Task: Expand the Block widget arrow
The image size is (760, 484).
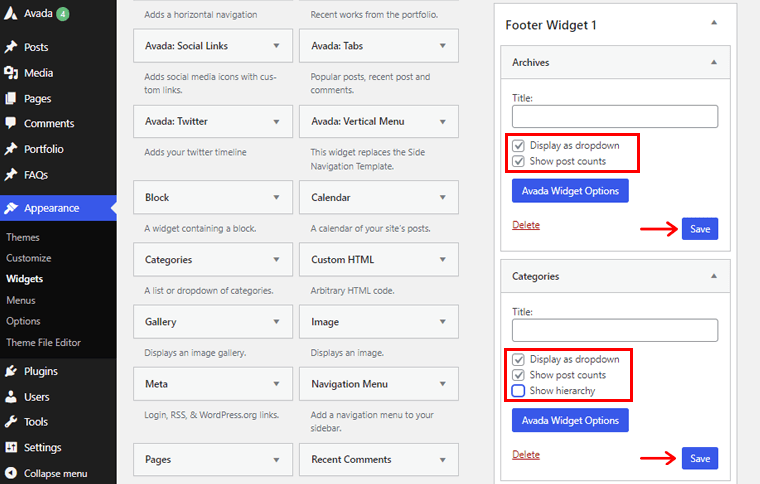Action: [276, 197]
